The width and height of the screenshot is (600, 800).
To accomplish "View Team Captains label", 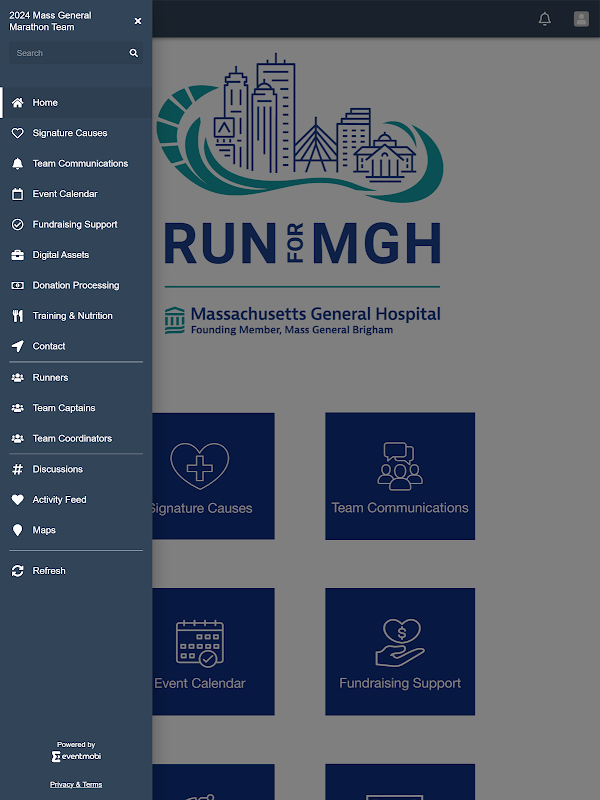I will click(64, 408).
